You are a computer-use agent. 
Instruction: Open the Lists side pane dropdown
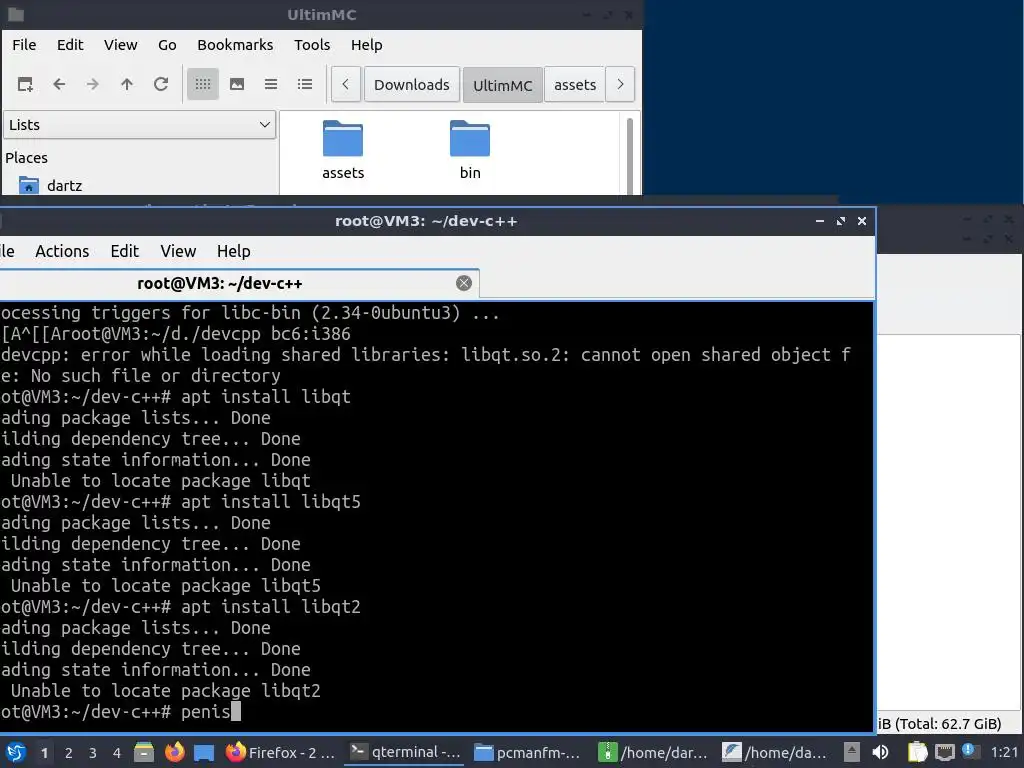click(x=140, y=125)
